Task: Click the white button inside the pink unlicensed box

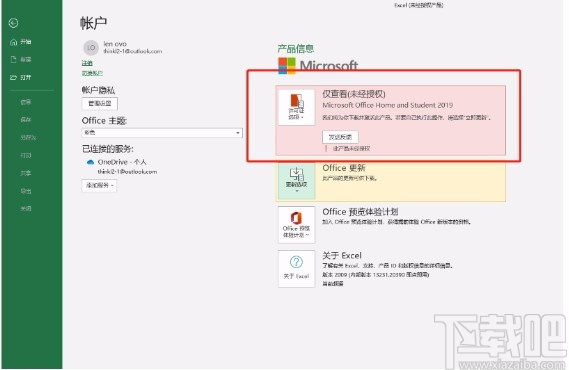Action: pos(340,137)
